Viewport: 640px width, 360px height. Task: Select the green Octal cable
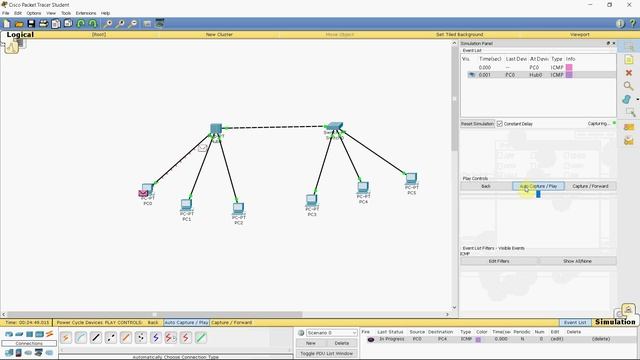click(201, 338)
